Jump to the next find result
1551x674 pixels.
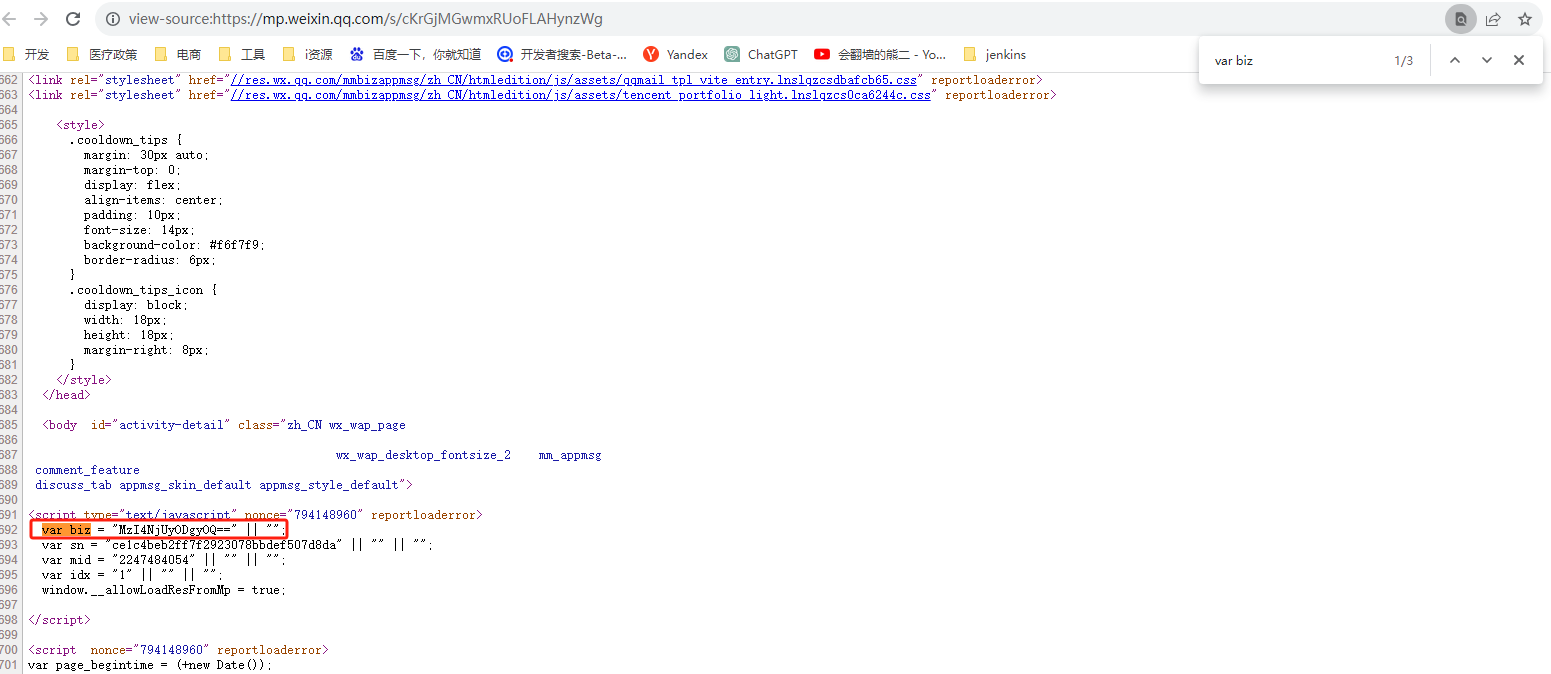[1487, 60]
